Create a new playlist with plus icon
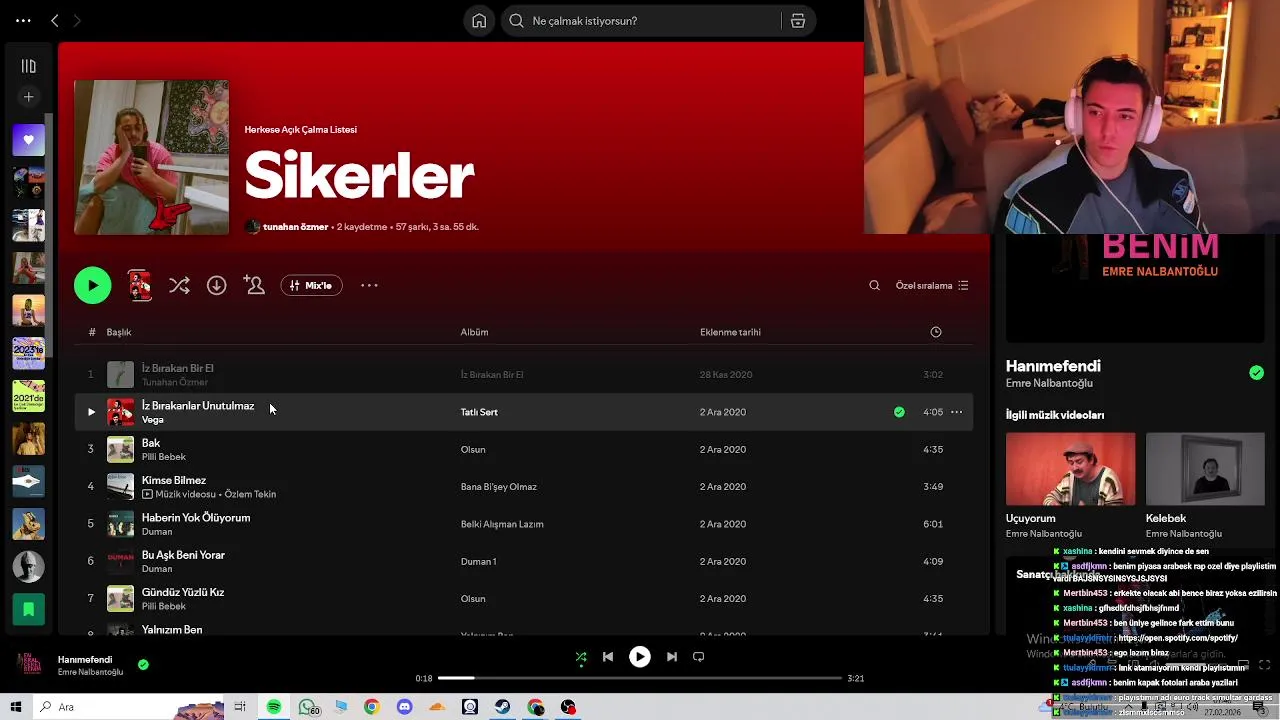1280x720 pixels. (x=28, y=97)
